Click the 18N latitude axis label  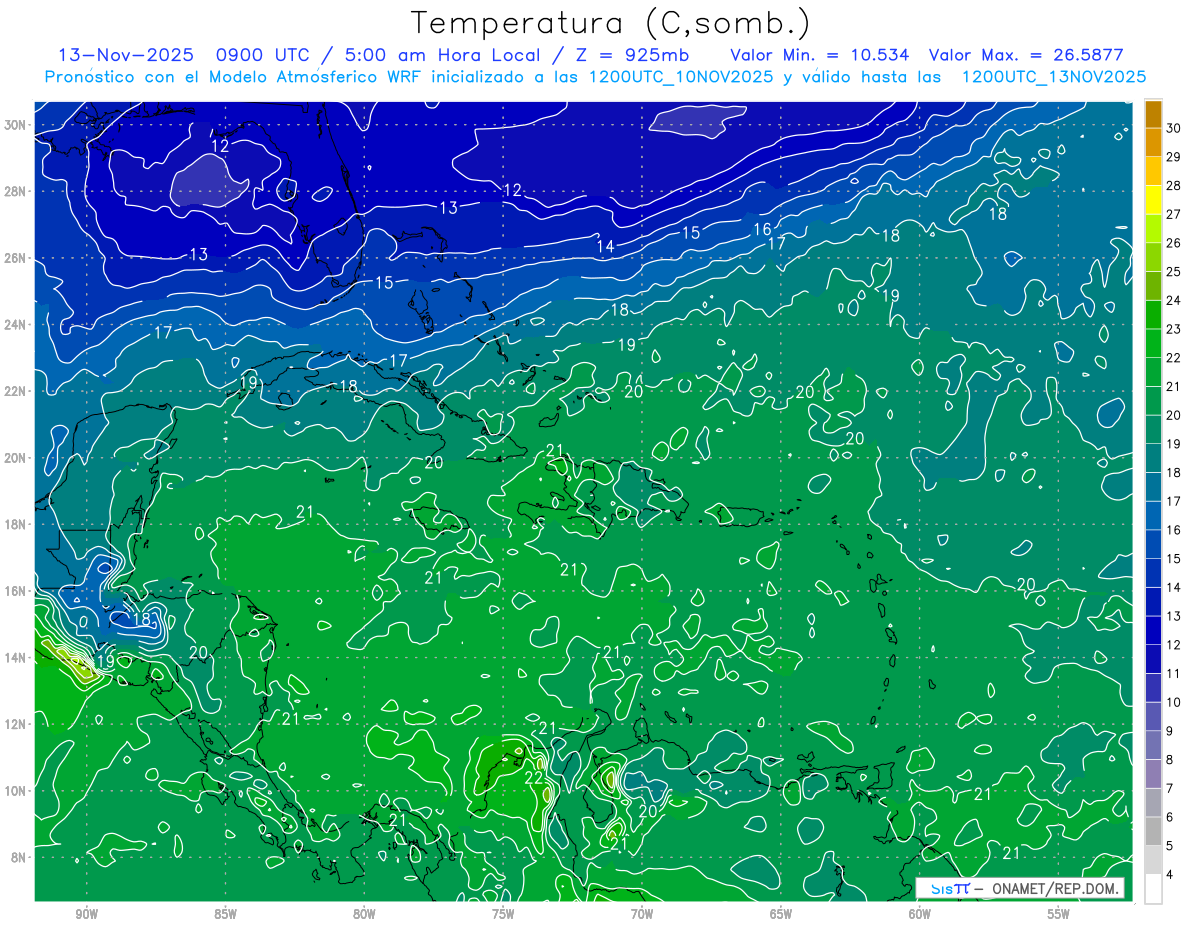point(16,524)
